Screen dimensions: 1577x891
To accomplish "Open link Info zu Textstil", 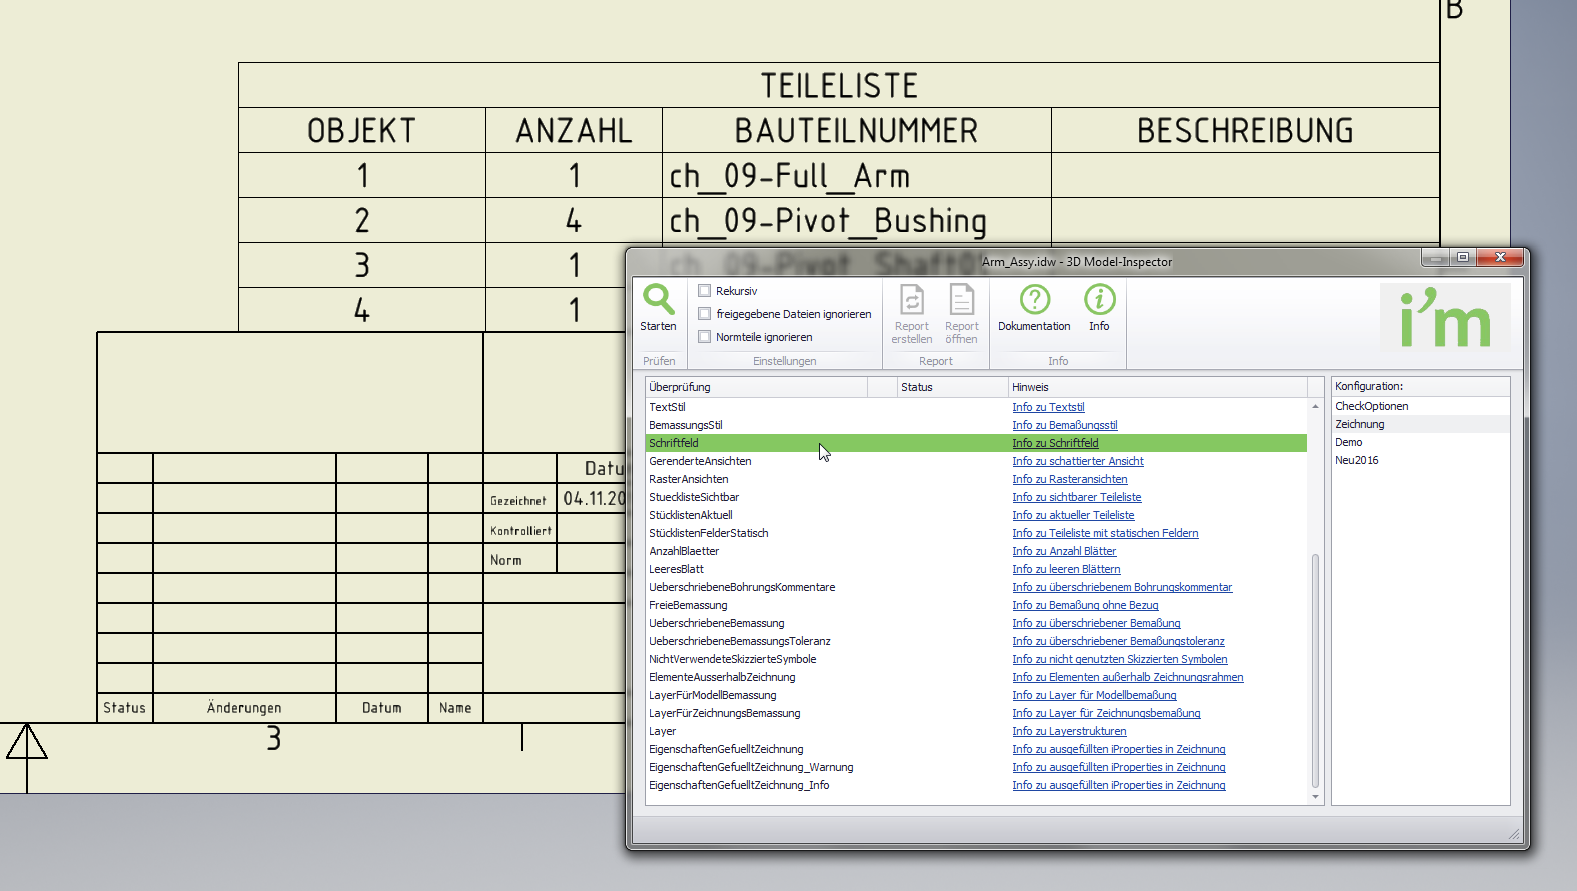I will point(1048,407).
